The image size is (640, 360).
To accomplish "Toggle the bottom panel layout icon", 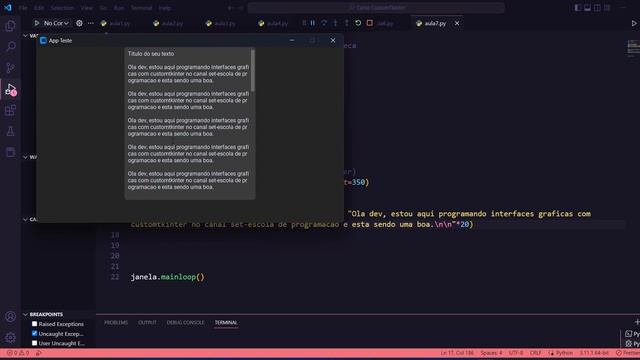I will [x=587, y=8].
